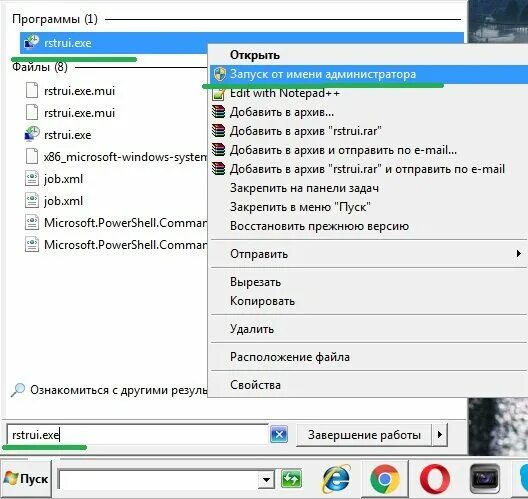The width and height of the screenshot is (528, 499).
Task: Expand the arrow next to Завершение работы
Action: coord(440,435)
